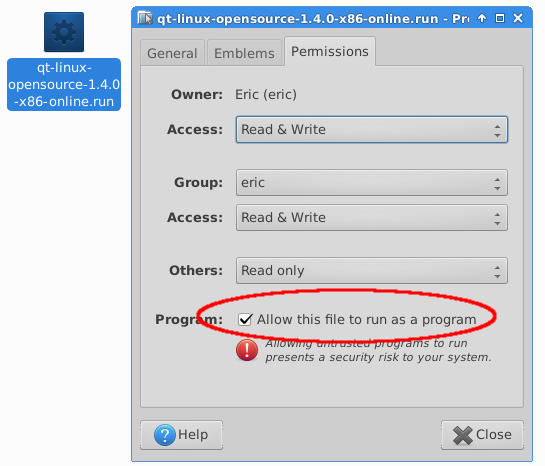Click the blue question mark Help icon
The width and height of the screenshot is (545, 466).
coord(164,435)
